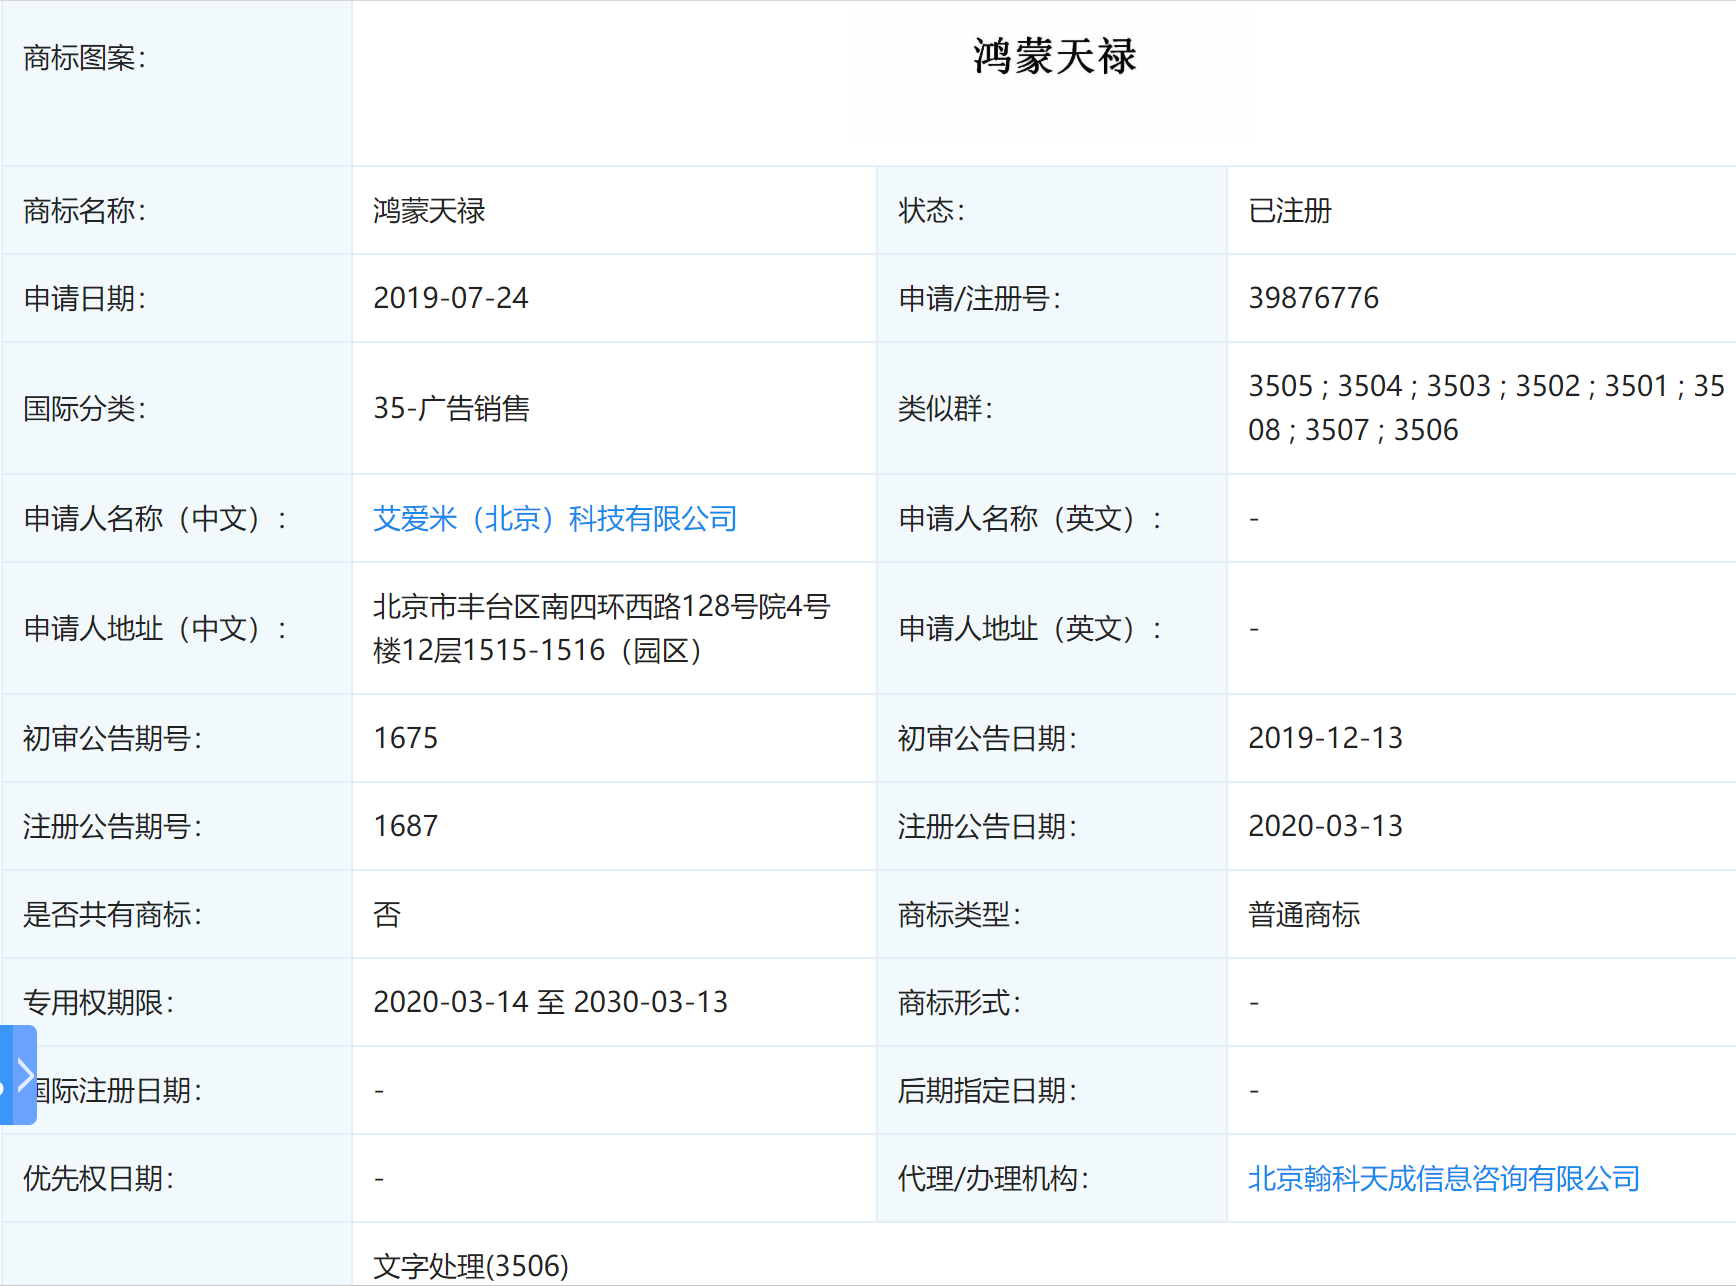Screen dimensions: 1736x1286
Task: Click the 鸿蒙天禄 trademark image
Action: [1055, 56]
